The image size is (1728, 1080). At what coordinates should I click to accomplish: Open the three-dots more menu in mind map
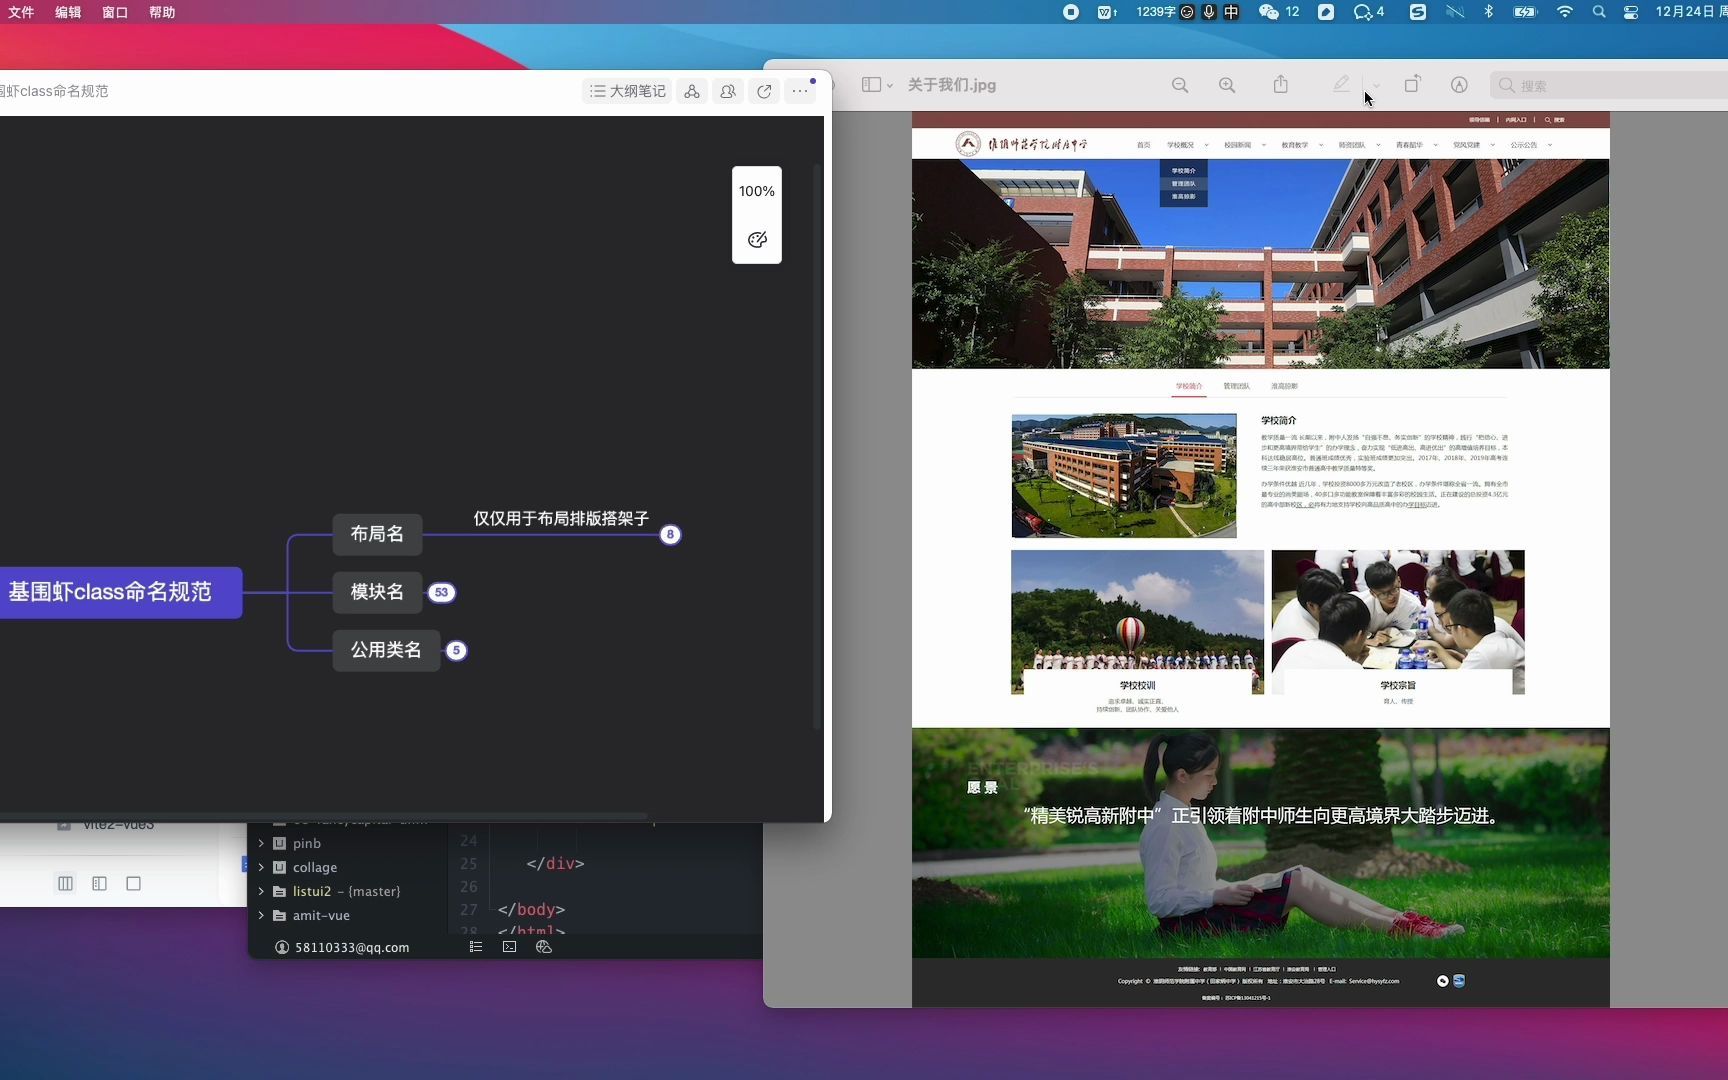coord(800,91)
